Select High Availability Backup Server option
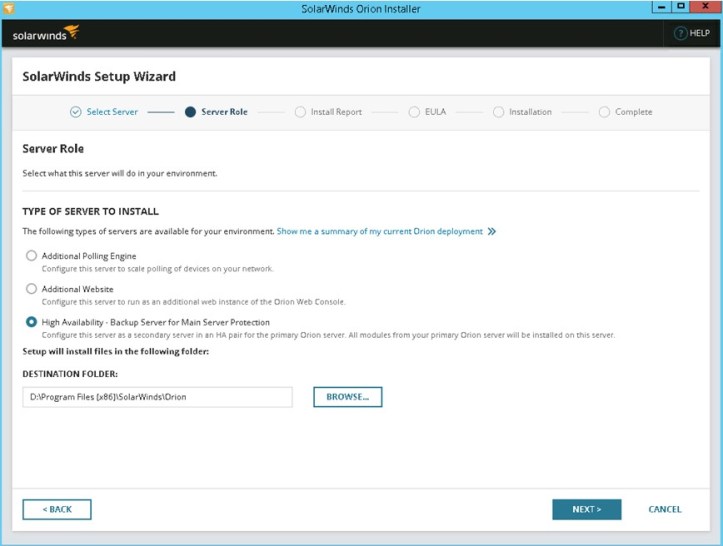This screenshot has width=723, height=546. coord(32,322)
